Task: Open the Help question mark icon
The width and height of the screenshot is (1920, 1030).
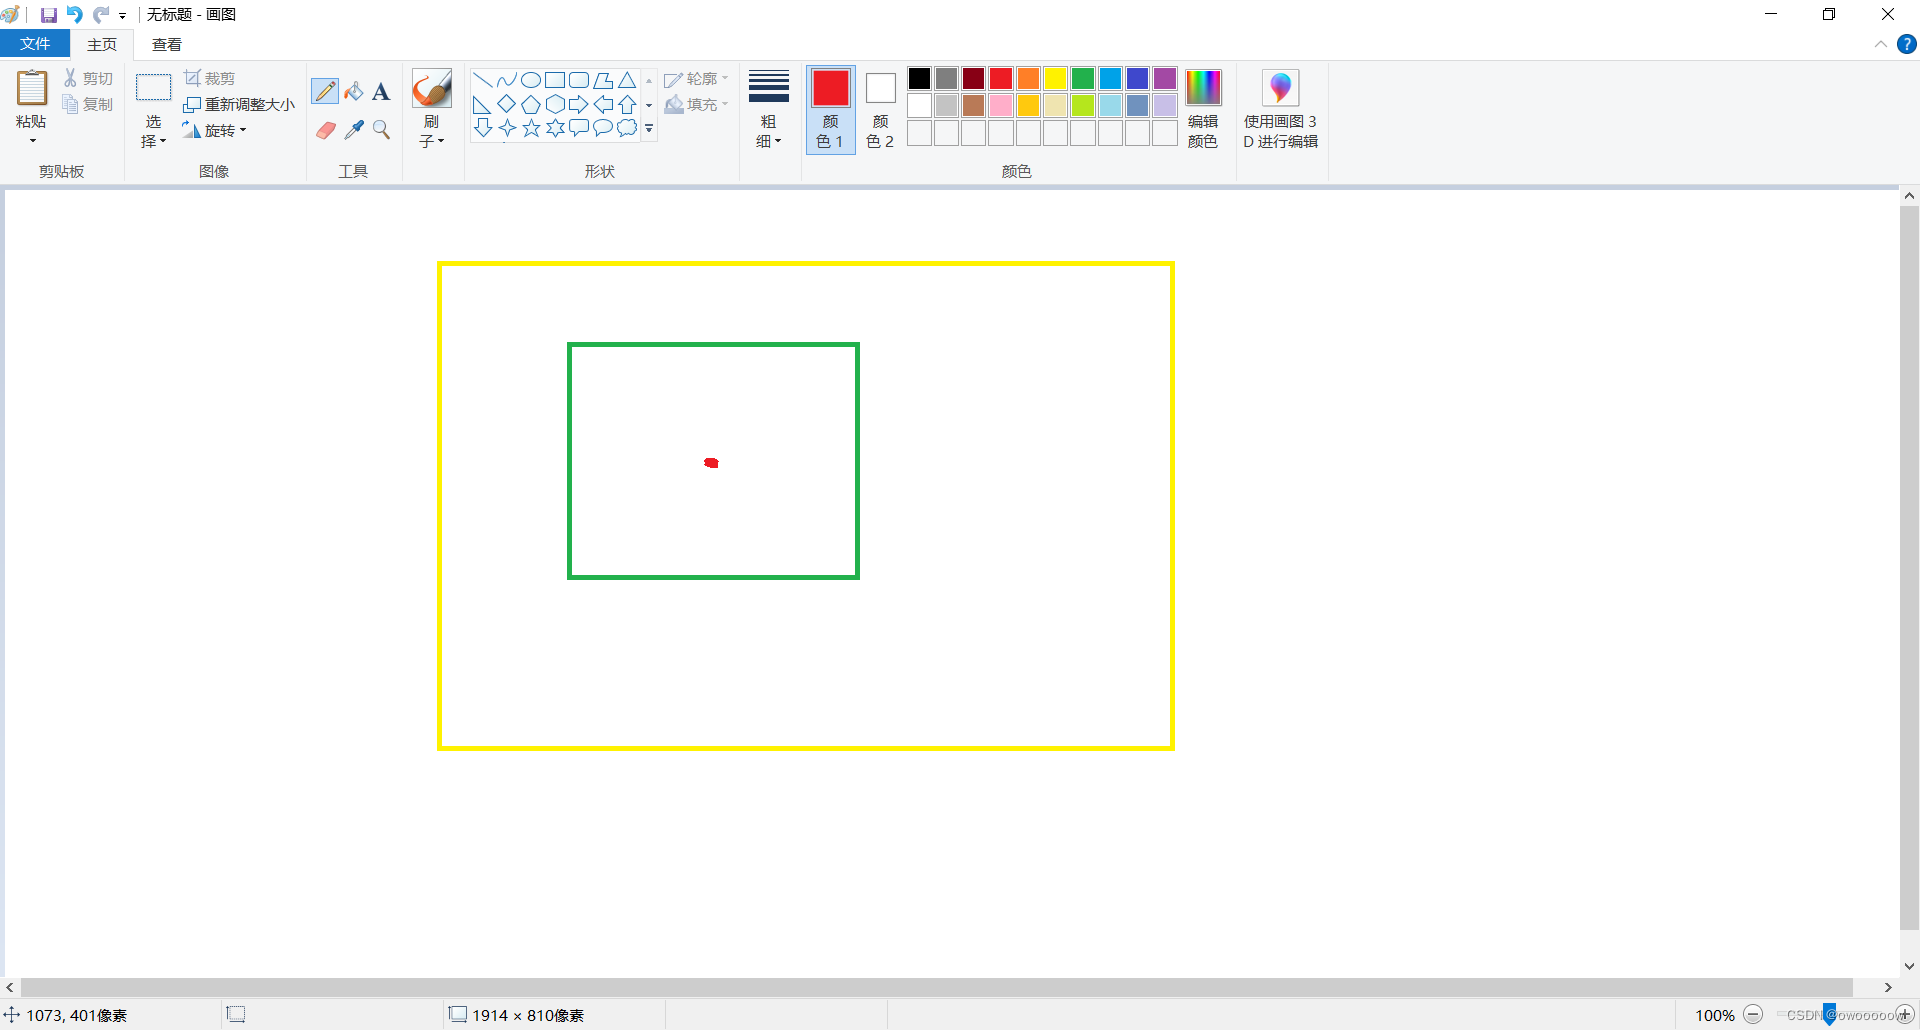Action: (1907, 44)
